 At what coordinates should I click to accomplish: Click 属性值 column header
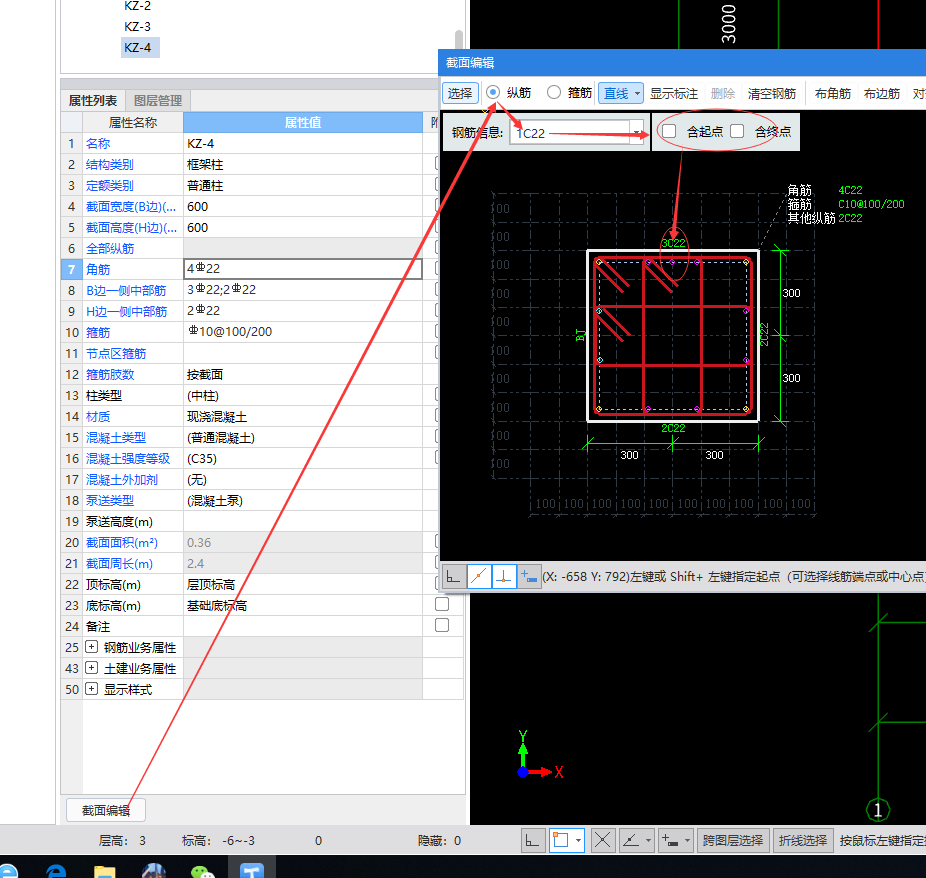pos(303,122)
